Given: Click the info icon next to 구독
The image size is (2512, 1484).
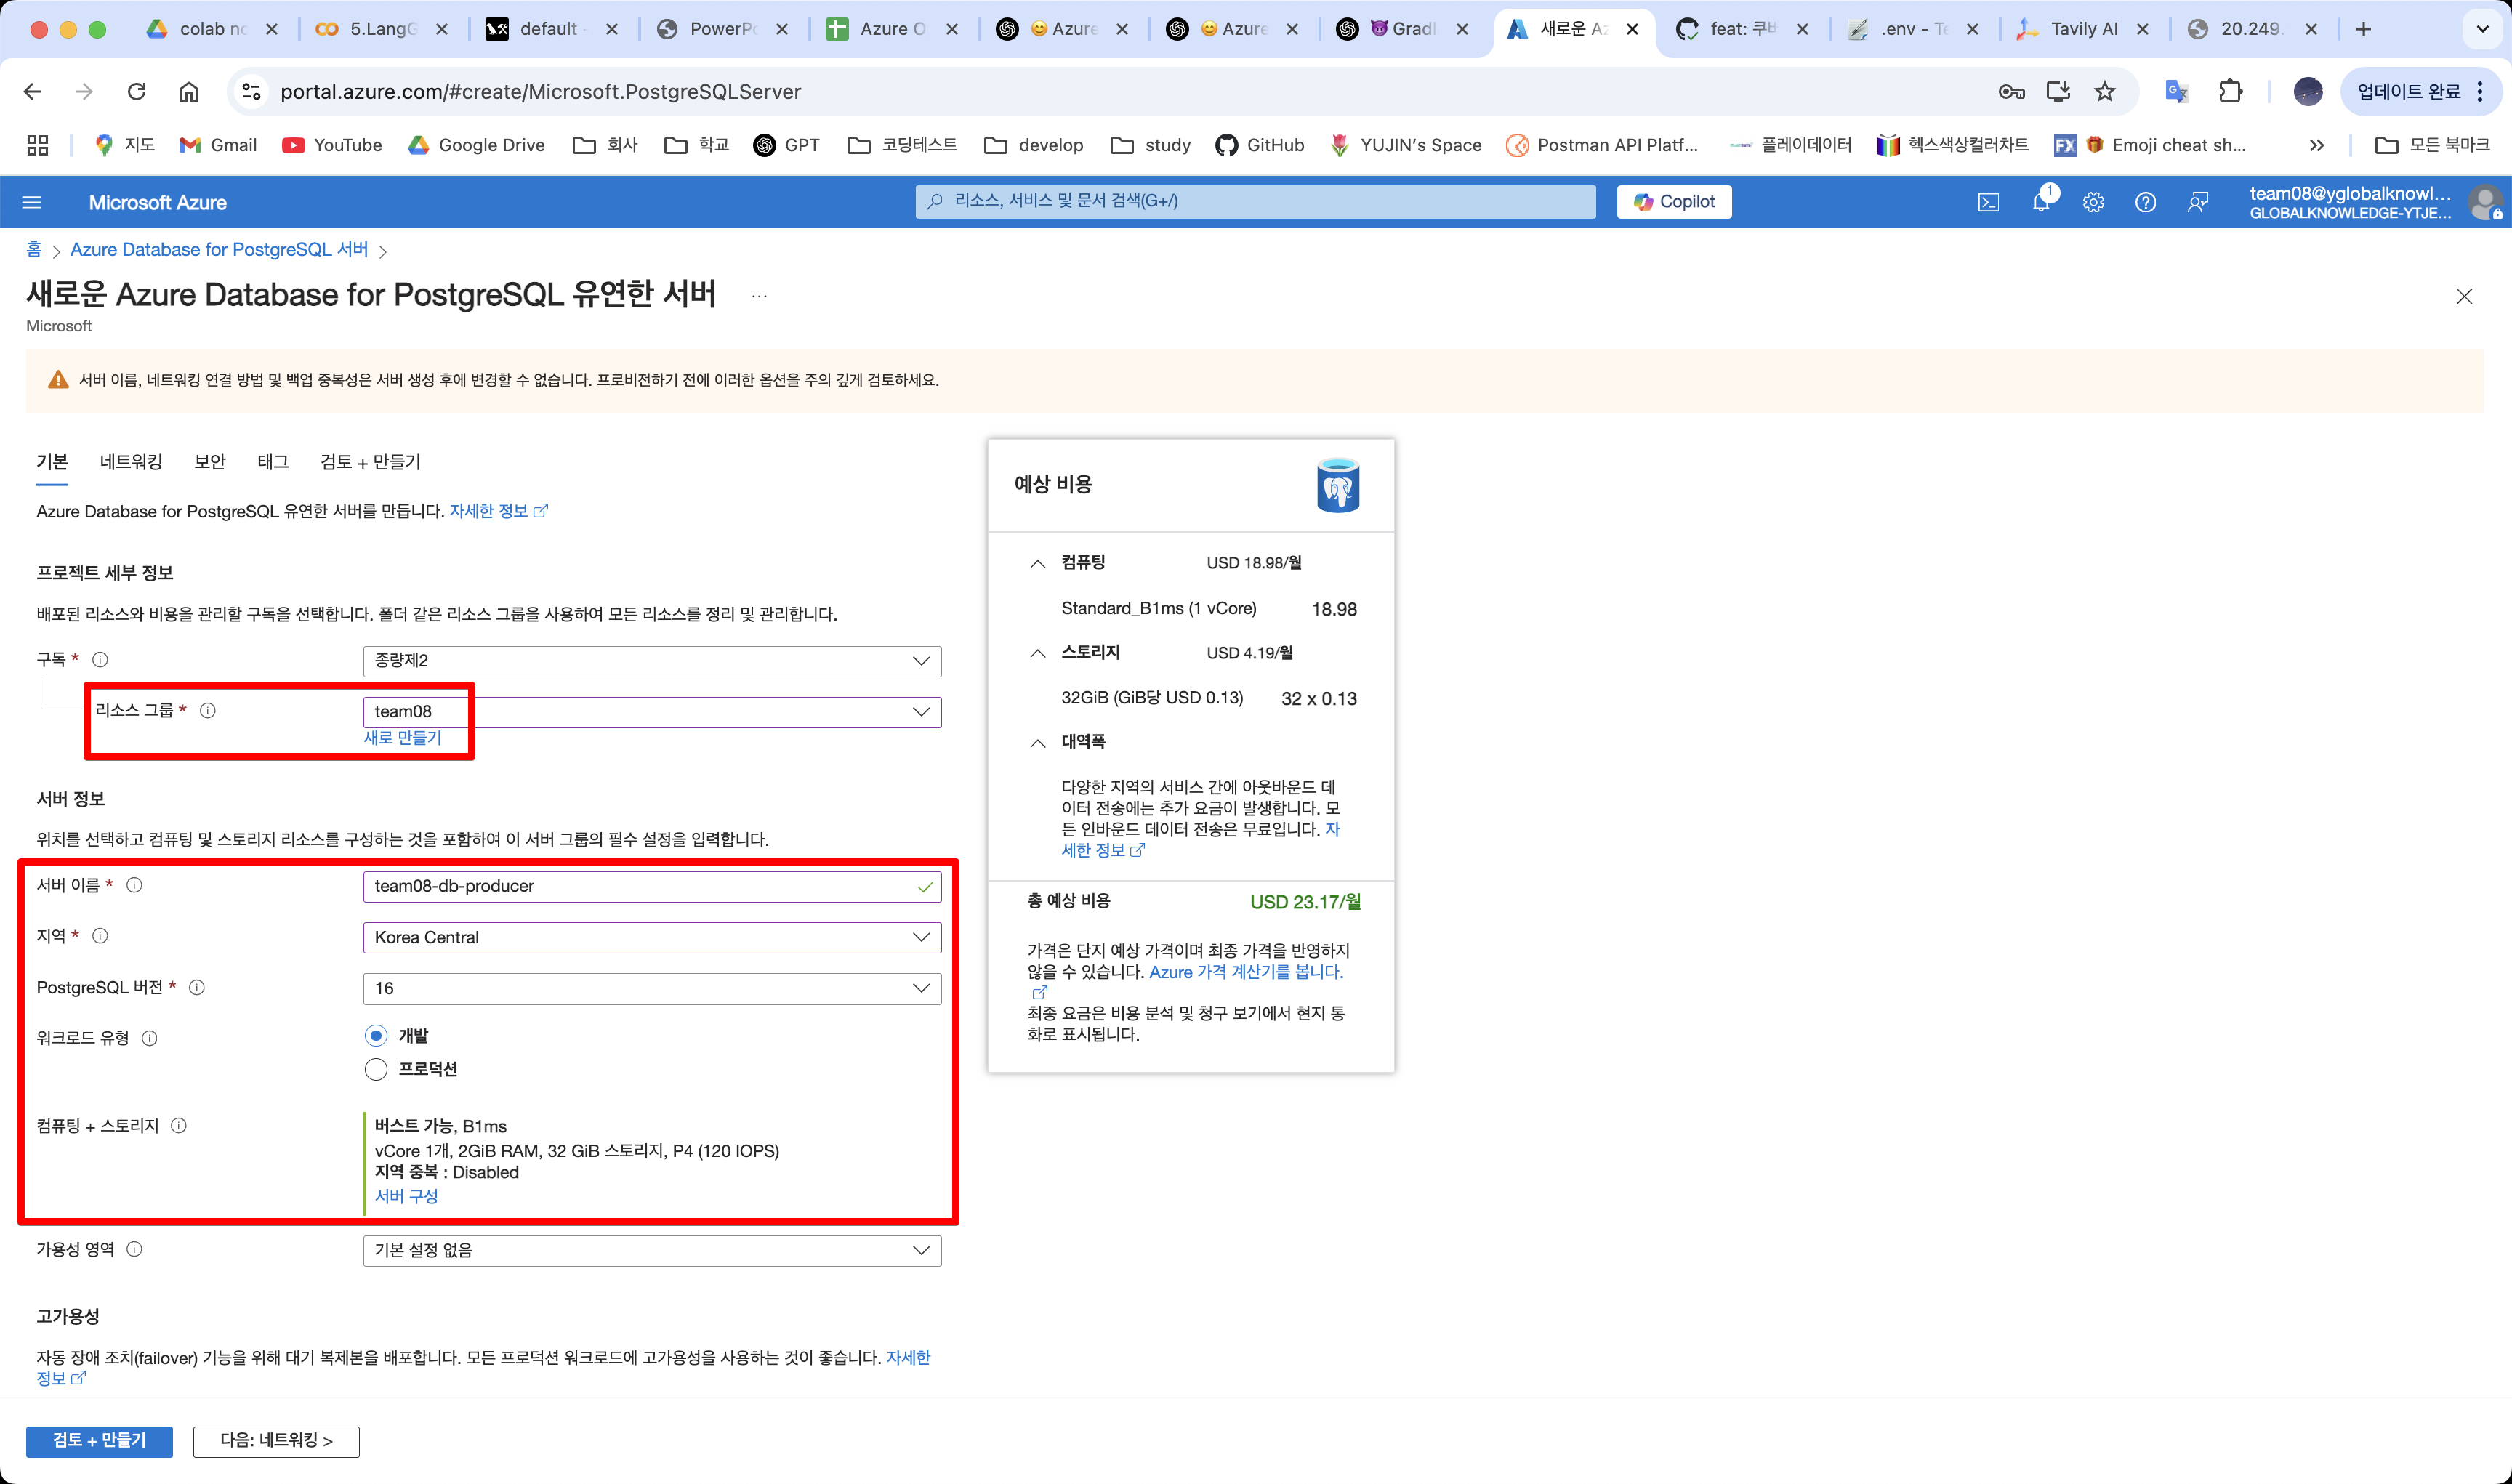Looking at the screenshot, I should 100,660.
